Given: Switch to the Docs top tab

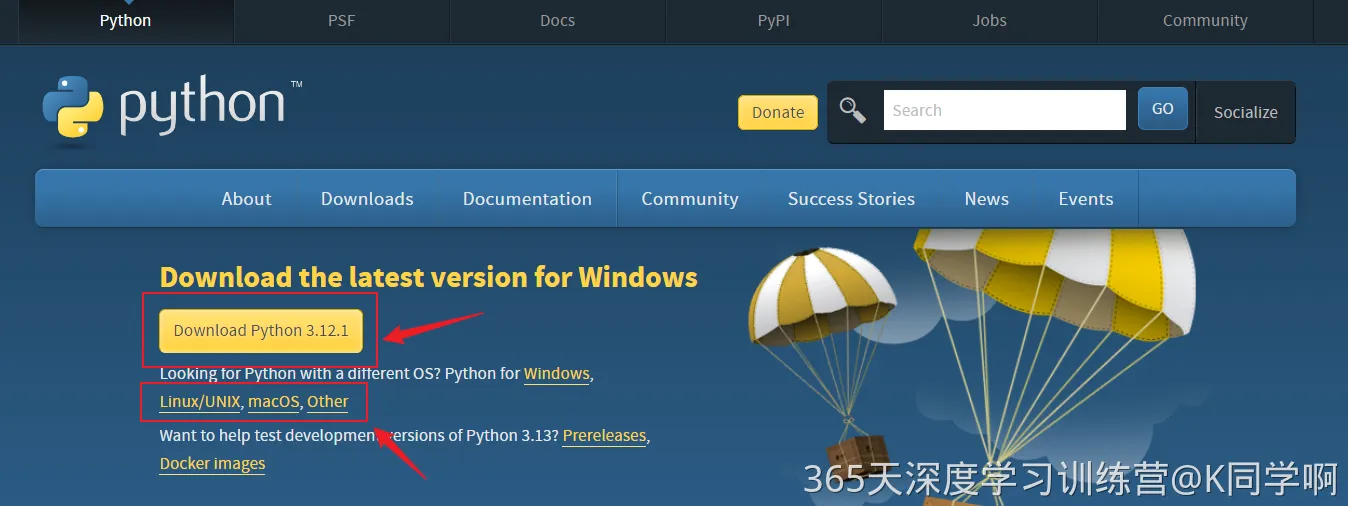Looking at the screenshot, I should point(557,21).
